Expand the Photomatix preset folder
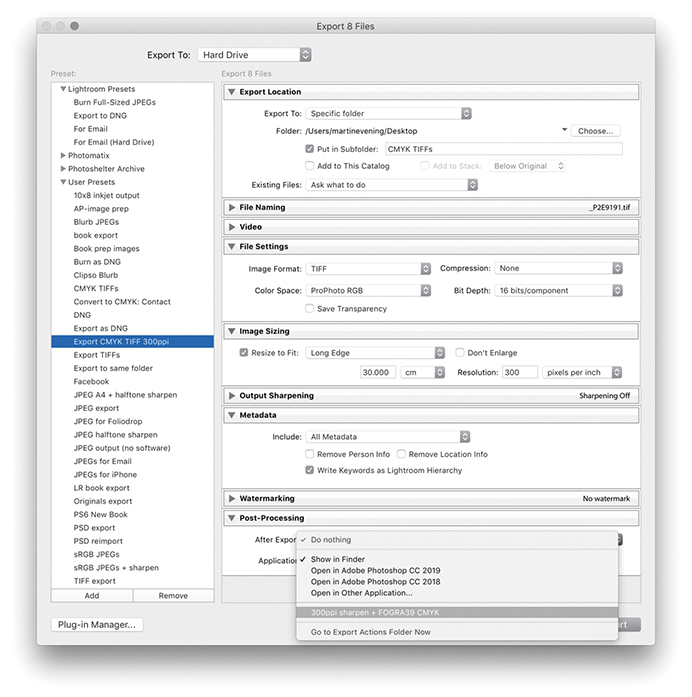The width and height of the screenshot is (692, 697). (x=64, y=156)
